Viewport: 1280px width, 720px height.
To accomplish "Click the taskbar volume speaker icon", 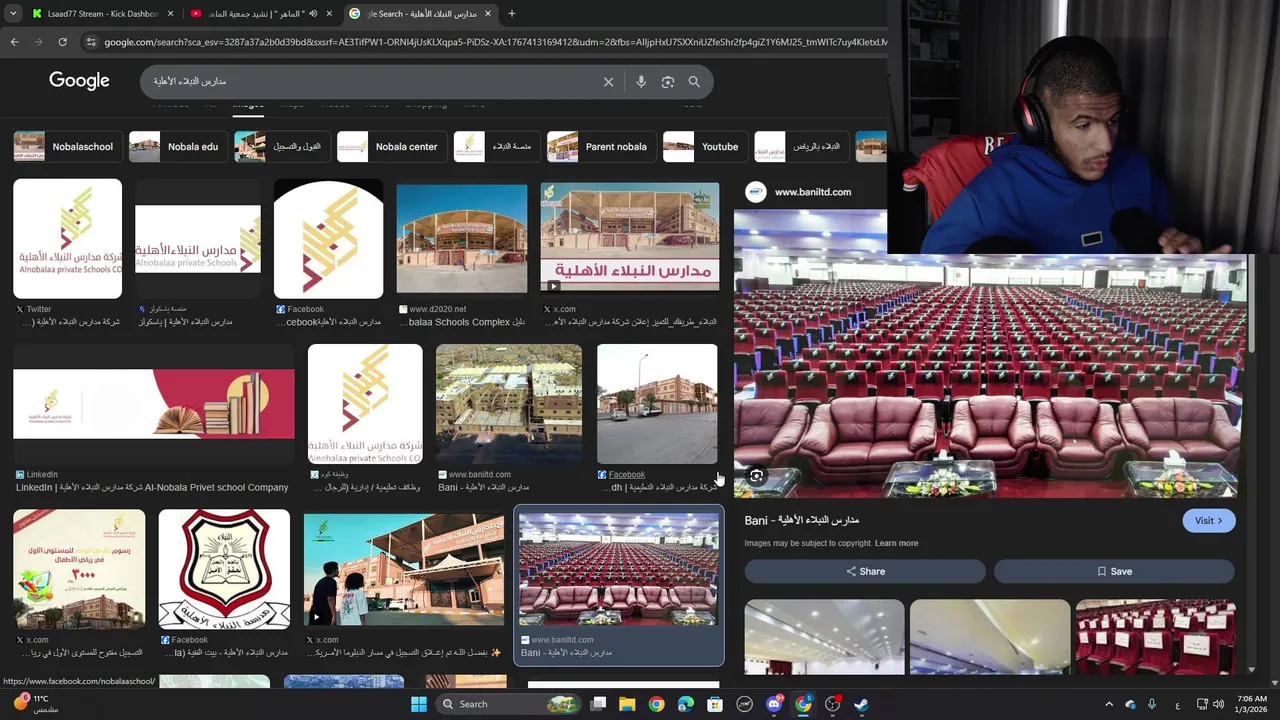I will [1219, 704].
